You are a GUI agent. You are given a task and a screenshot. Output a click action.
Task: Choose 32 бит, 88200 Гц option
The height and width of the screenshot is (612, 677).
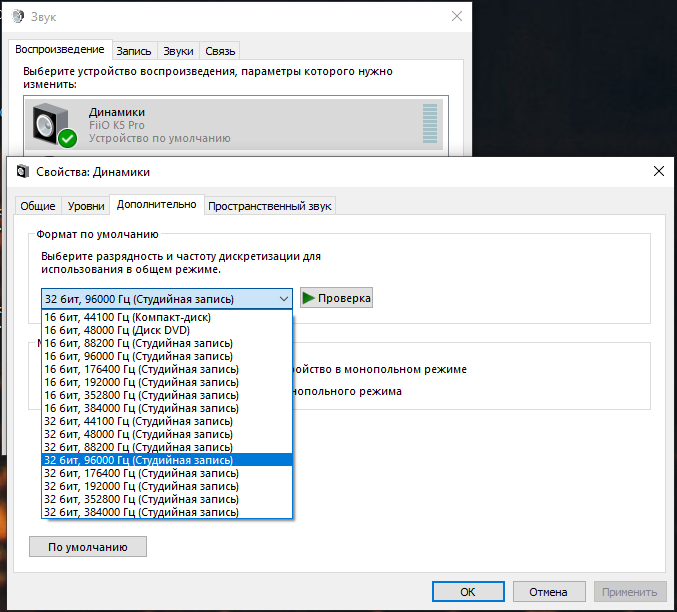167,447
